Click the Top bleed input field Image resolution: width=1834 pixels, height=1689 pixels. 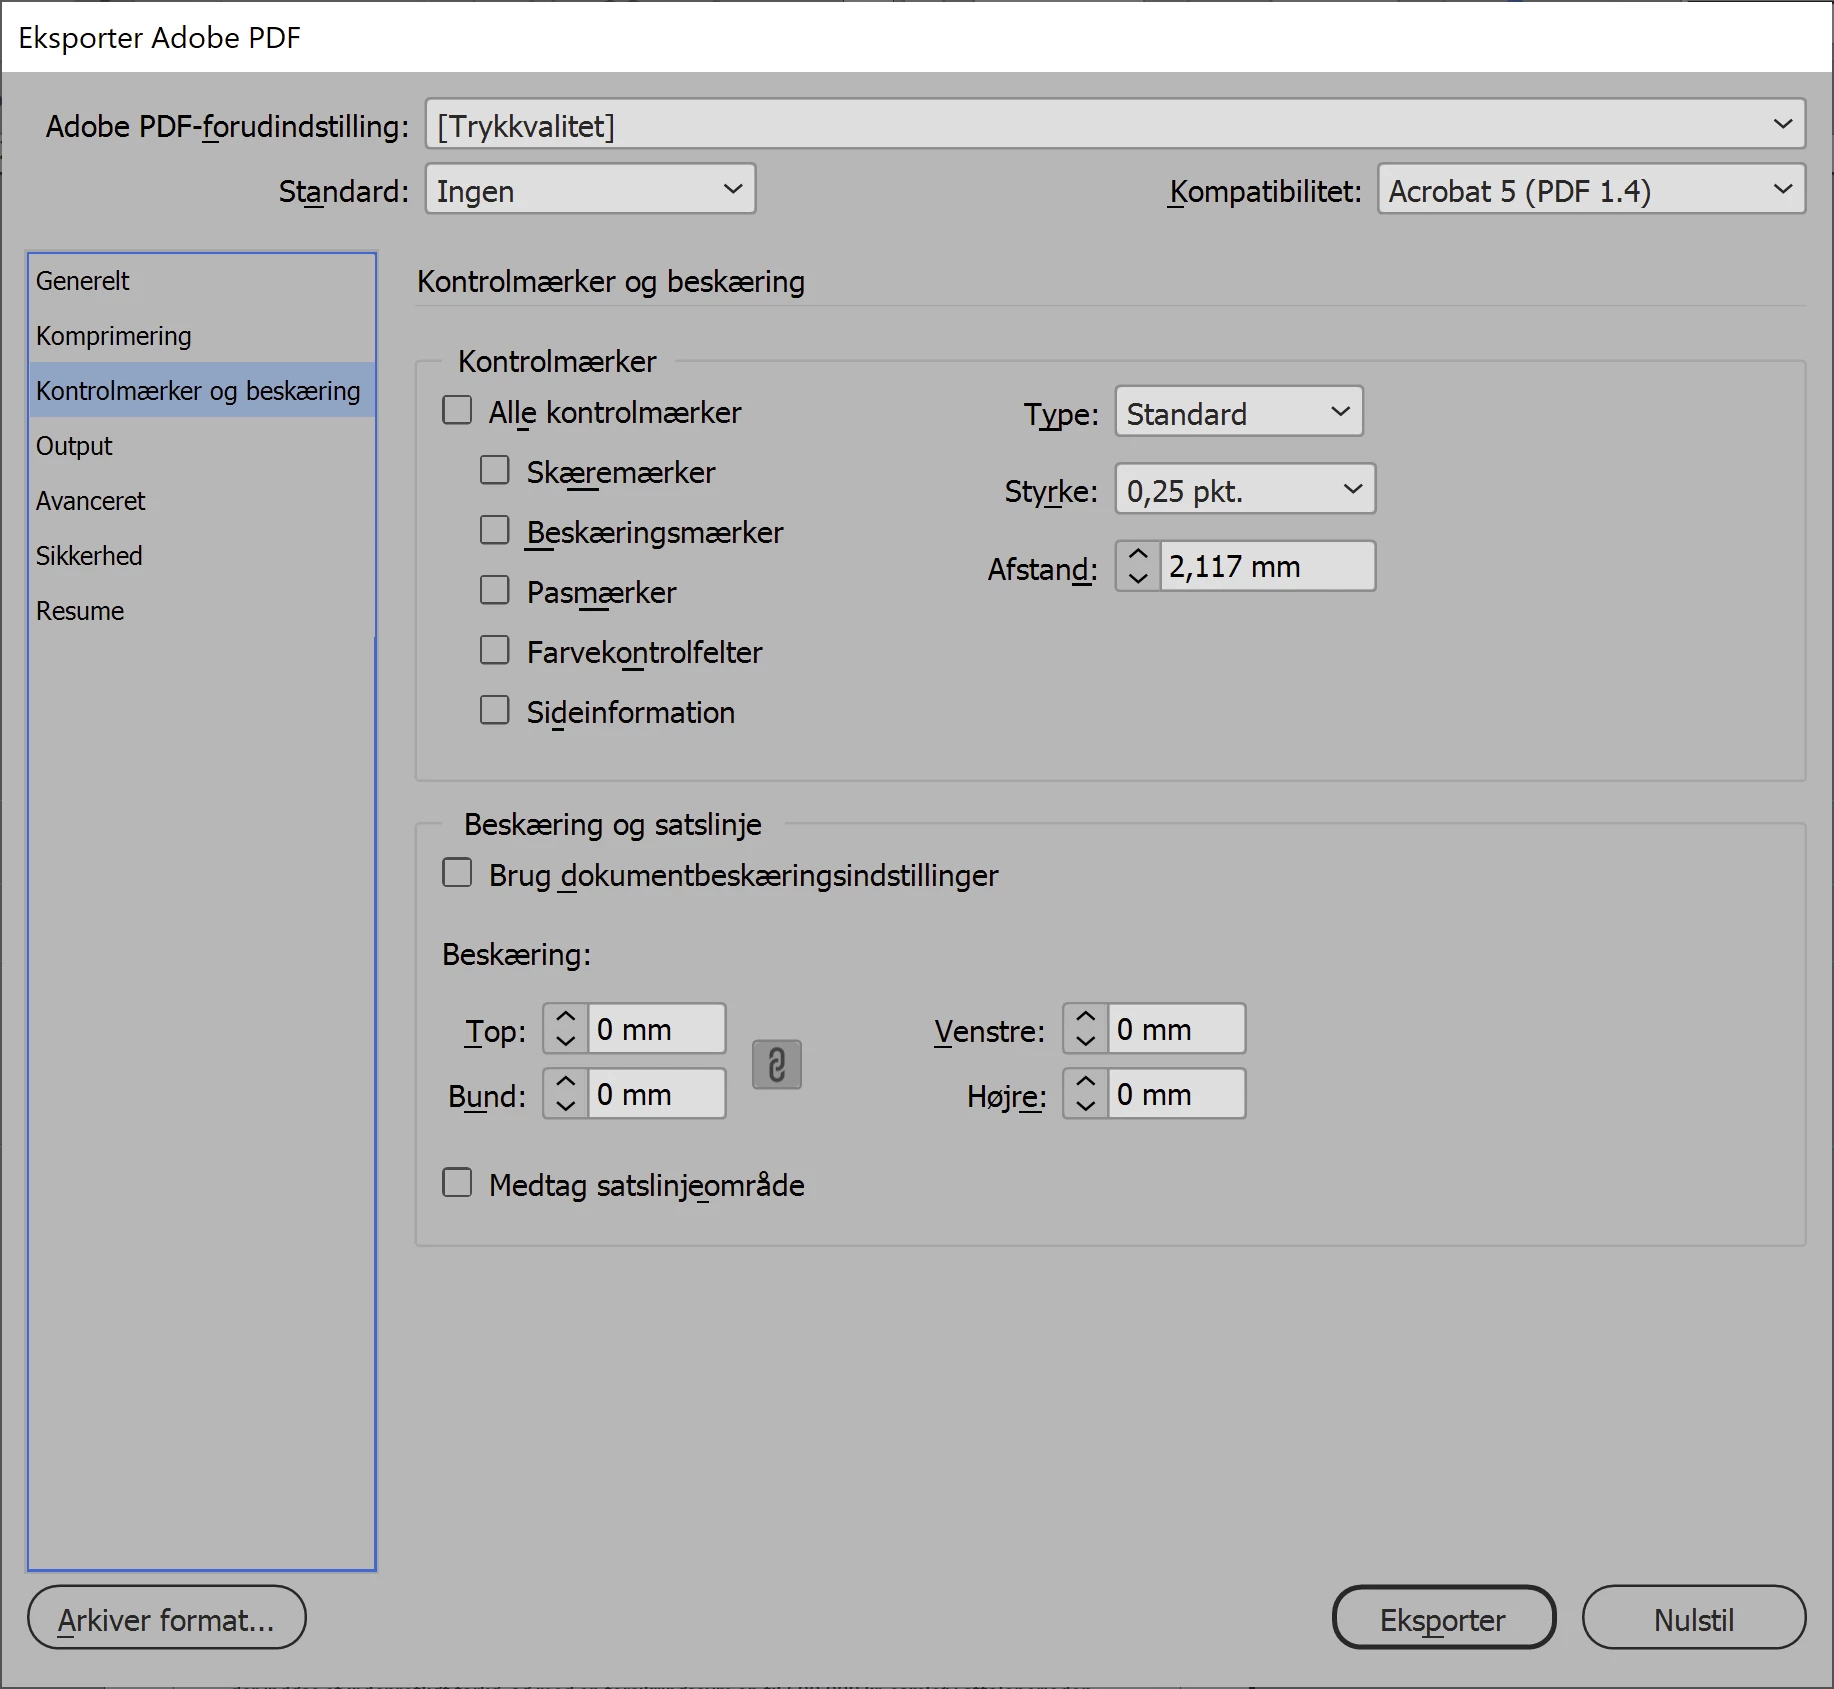[656, 1029]
